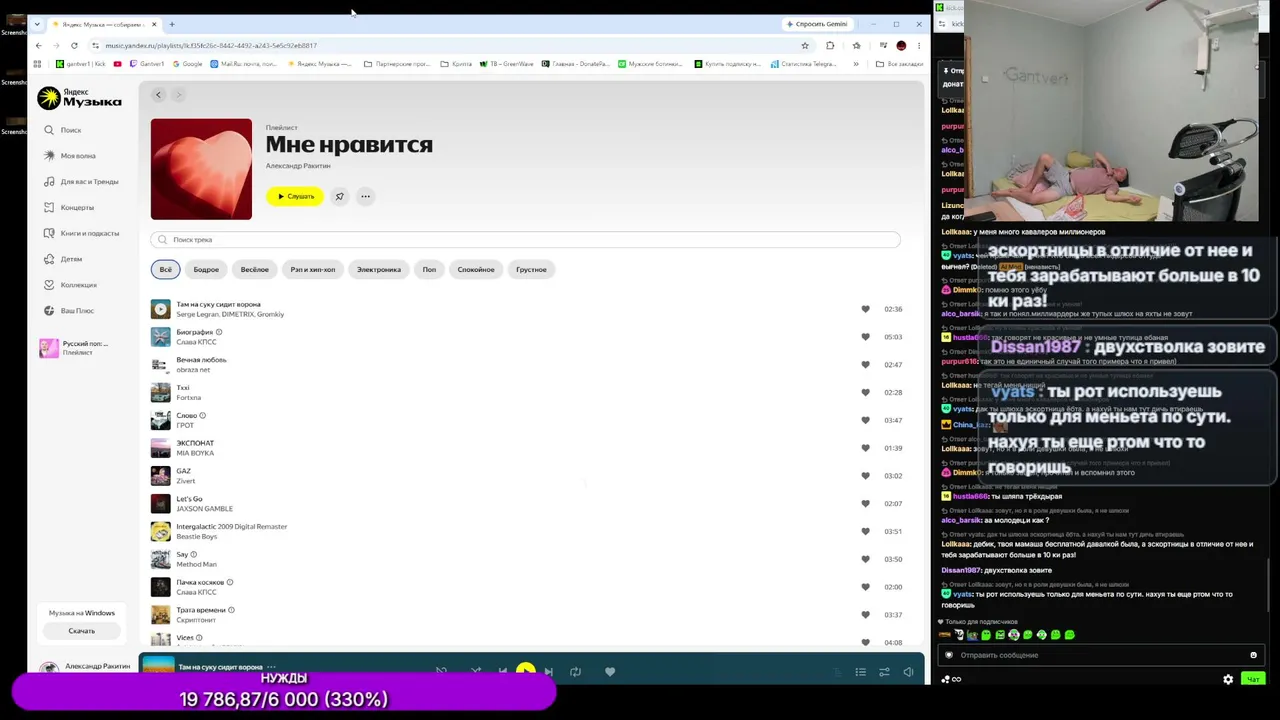
Task: Click the browser address bar
Action: [x=450, y=45]
